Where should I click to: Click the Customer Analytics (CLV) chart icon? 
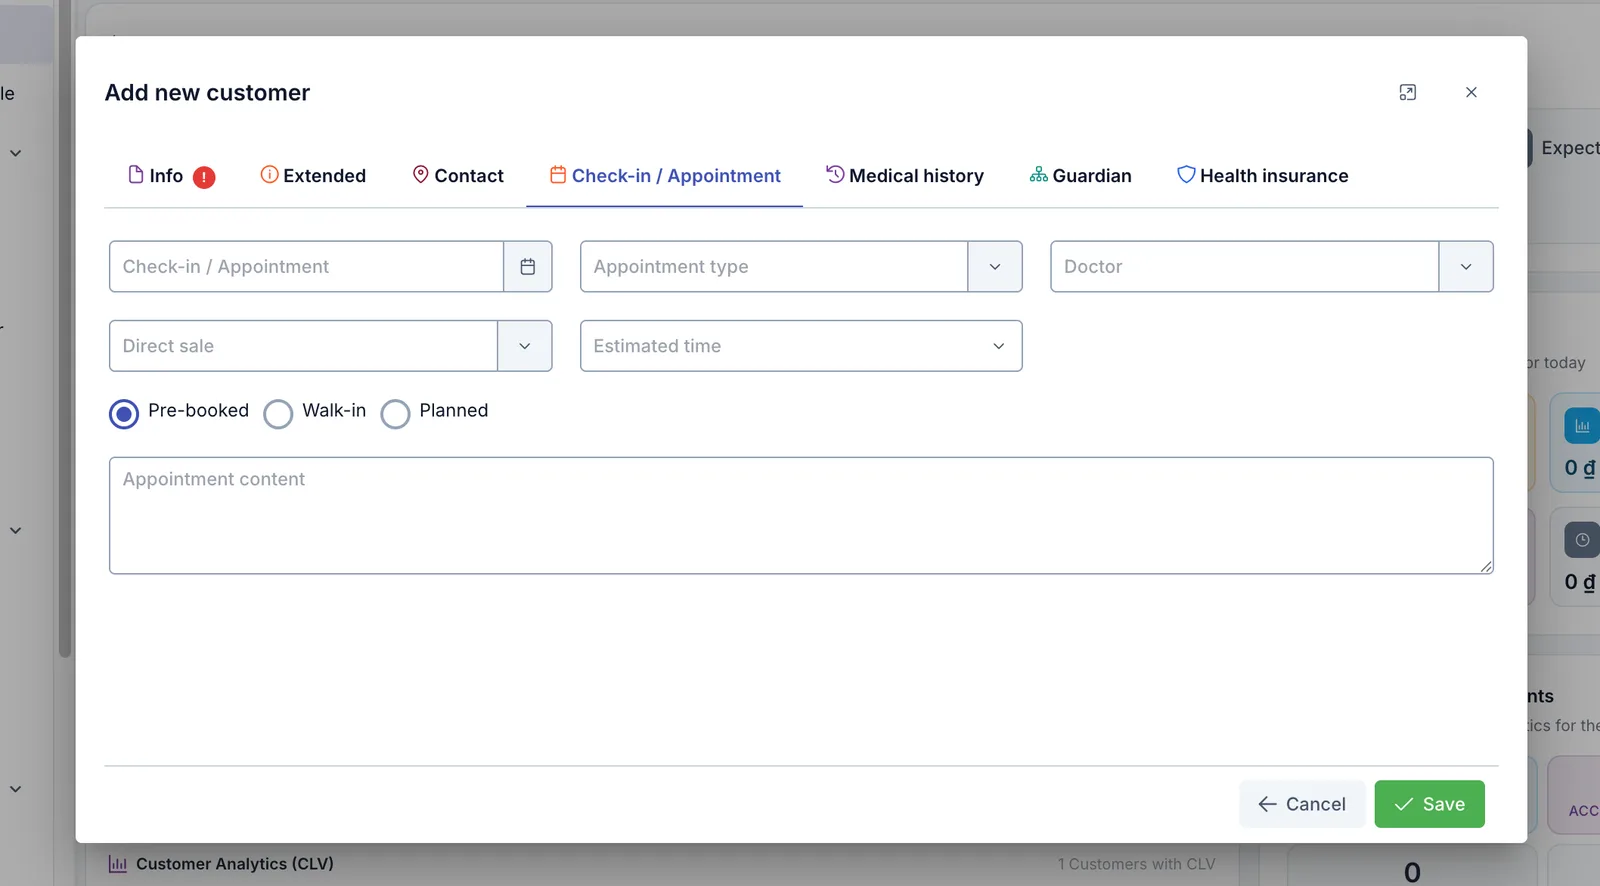118,864
